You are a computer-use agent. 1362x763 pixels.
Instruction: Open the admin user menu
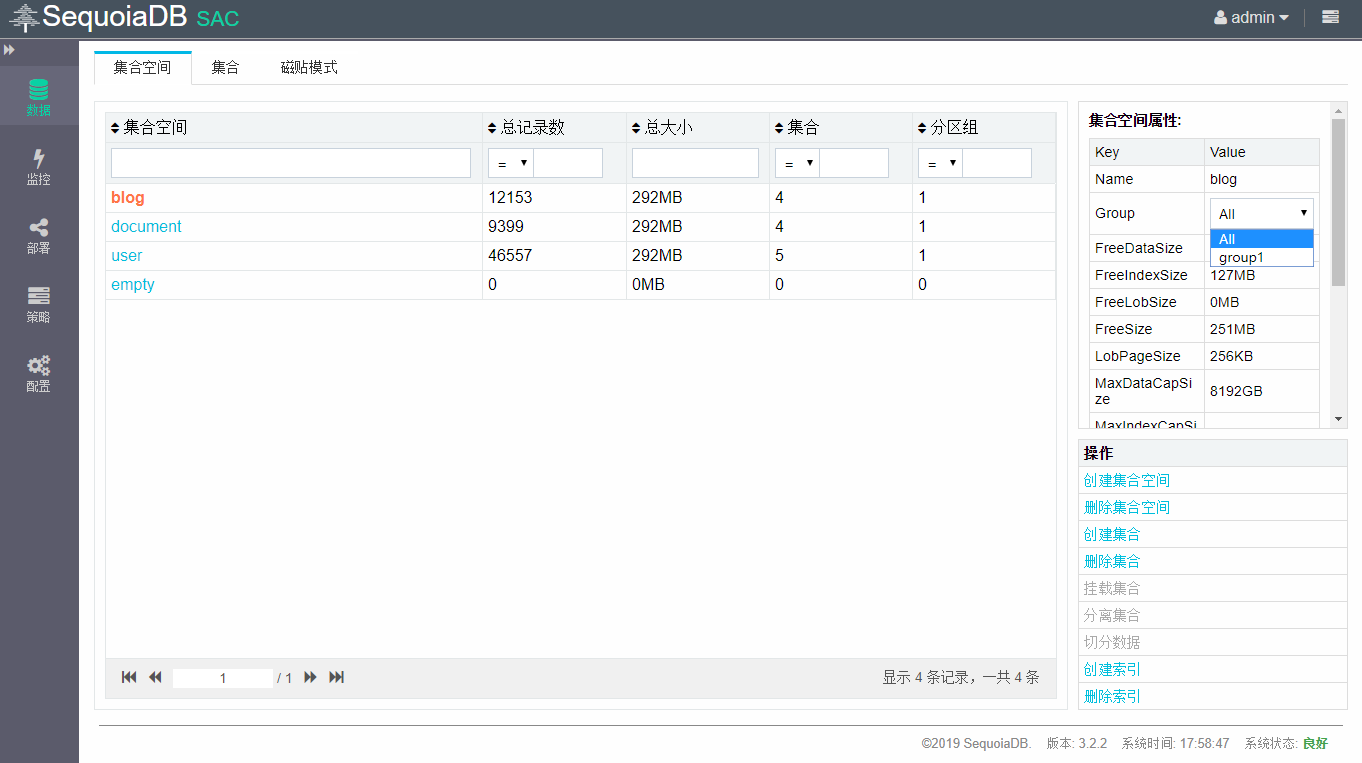click(x=1251, y=17)
